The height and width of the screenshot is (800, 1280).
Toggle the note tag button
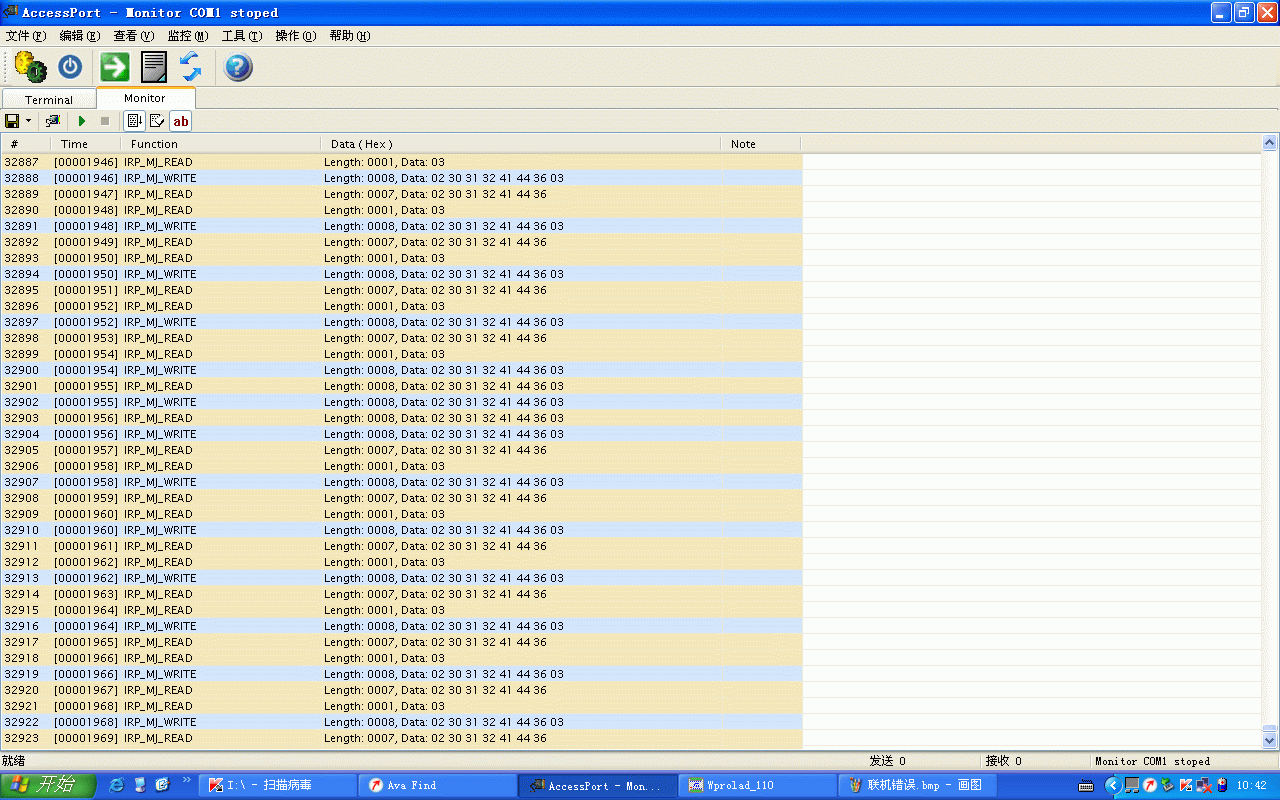pos(157,121)
